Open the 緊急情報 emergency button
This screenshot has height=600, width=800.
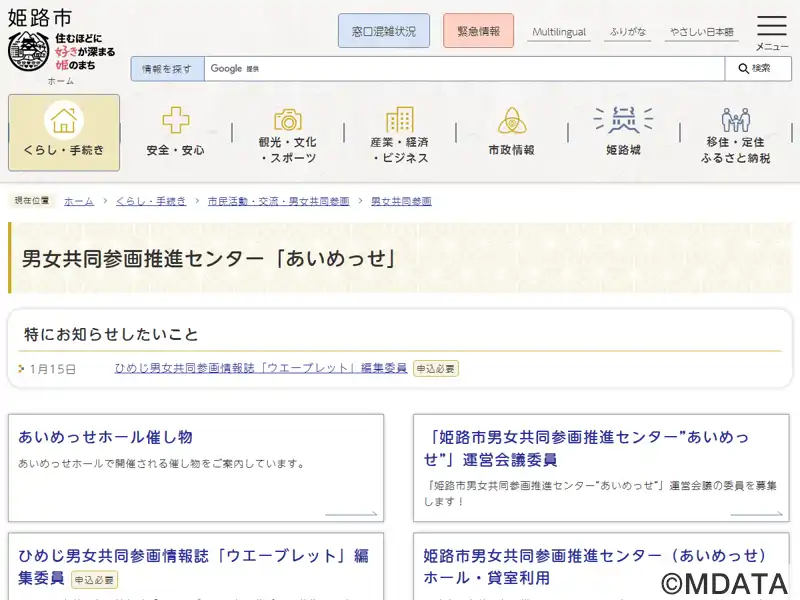[x=478, y=31]
